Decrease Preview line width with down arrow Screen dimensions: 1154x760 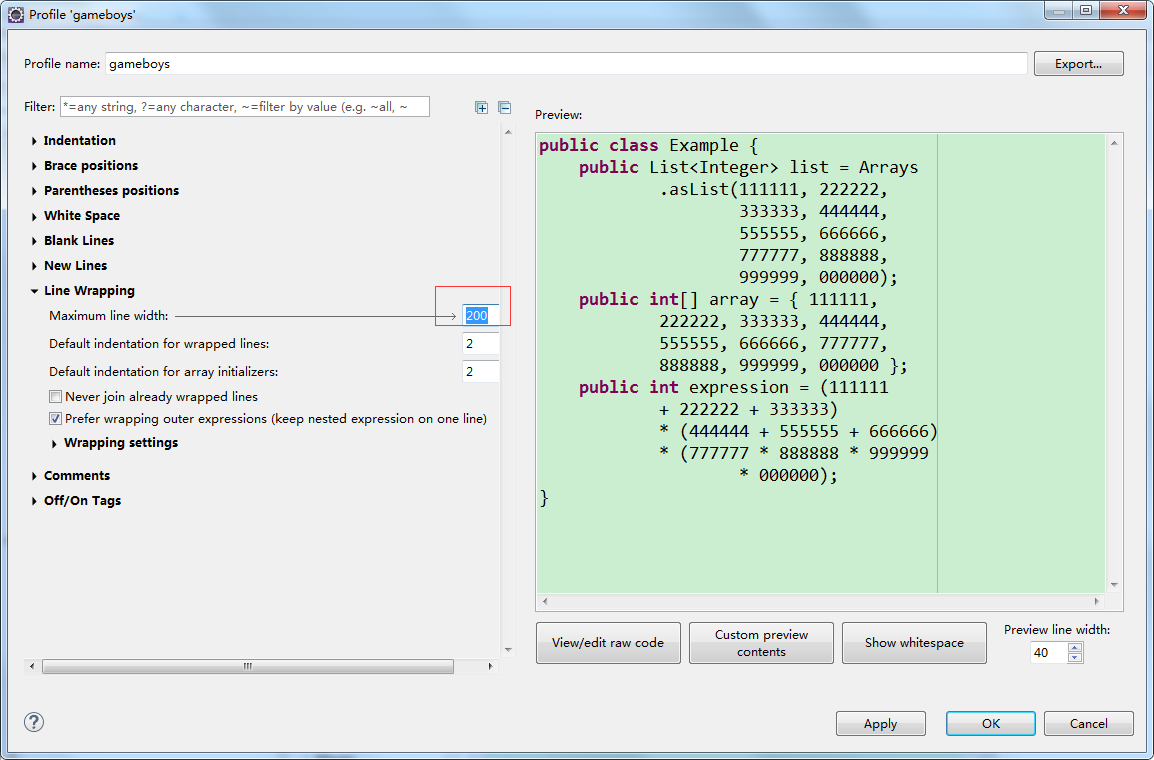pyautogui.click(x=1075, y=658)
